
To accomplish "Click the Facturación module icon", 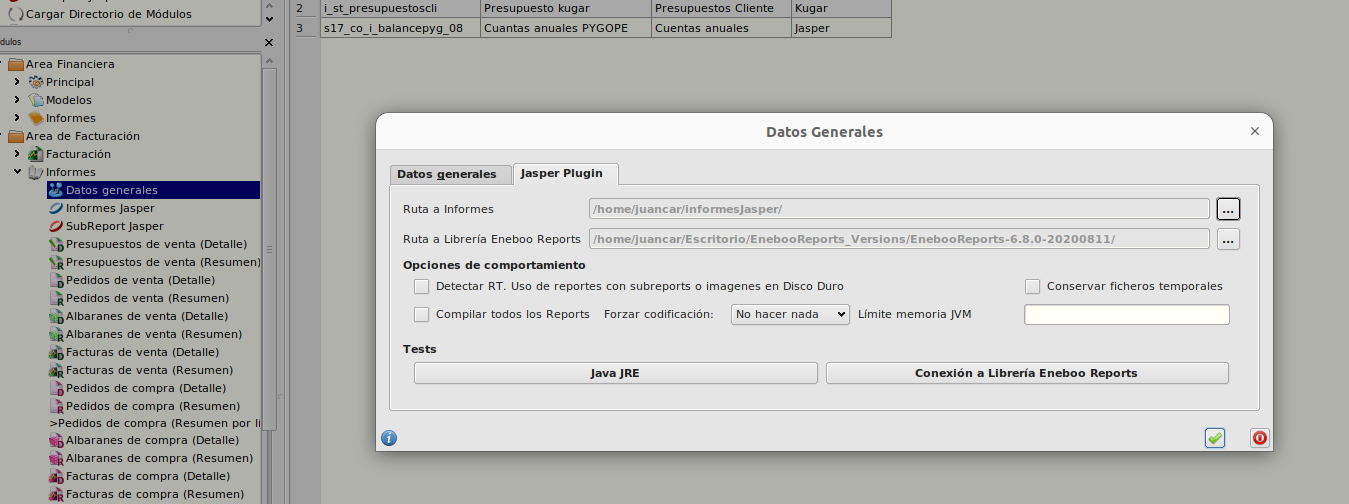I will point(36,154).
